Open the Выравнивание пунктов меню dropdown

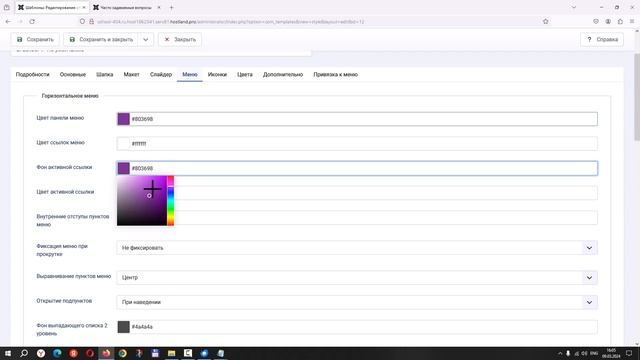point(357,278)
